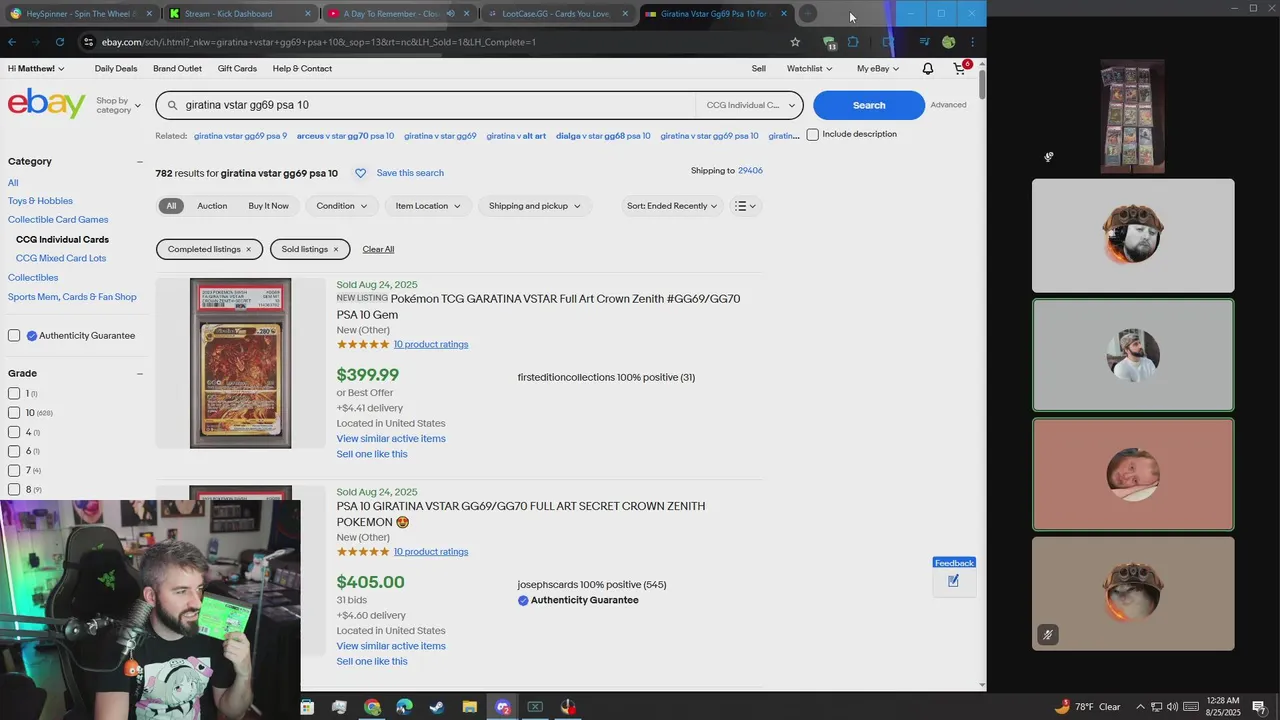Click the eBay logo
Screen dimensions: 1280x720
click(46, 104)
